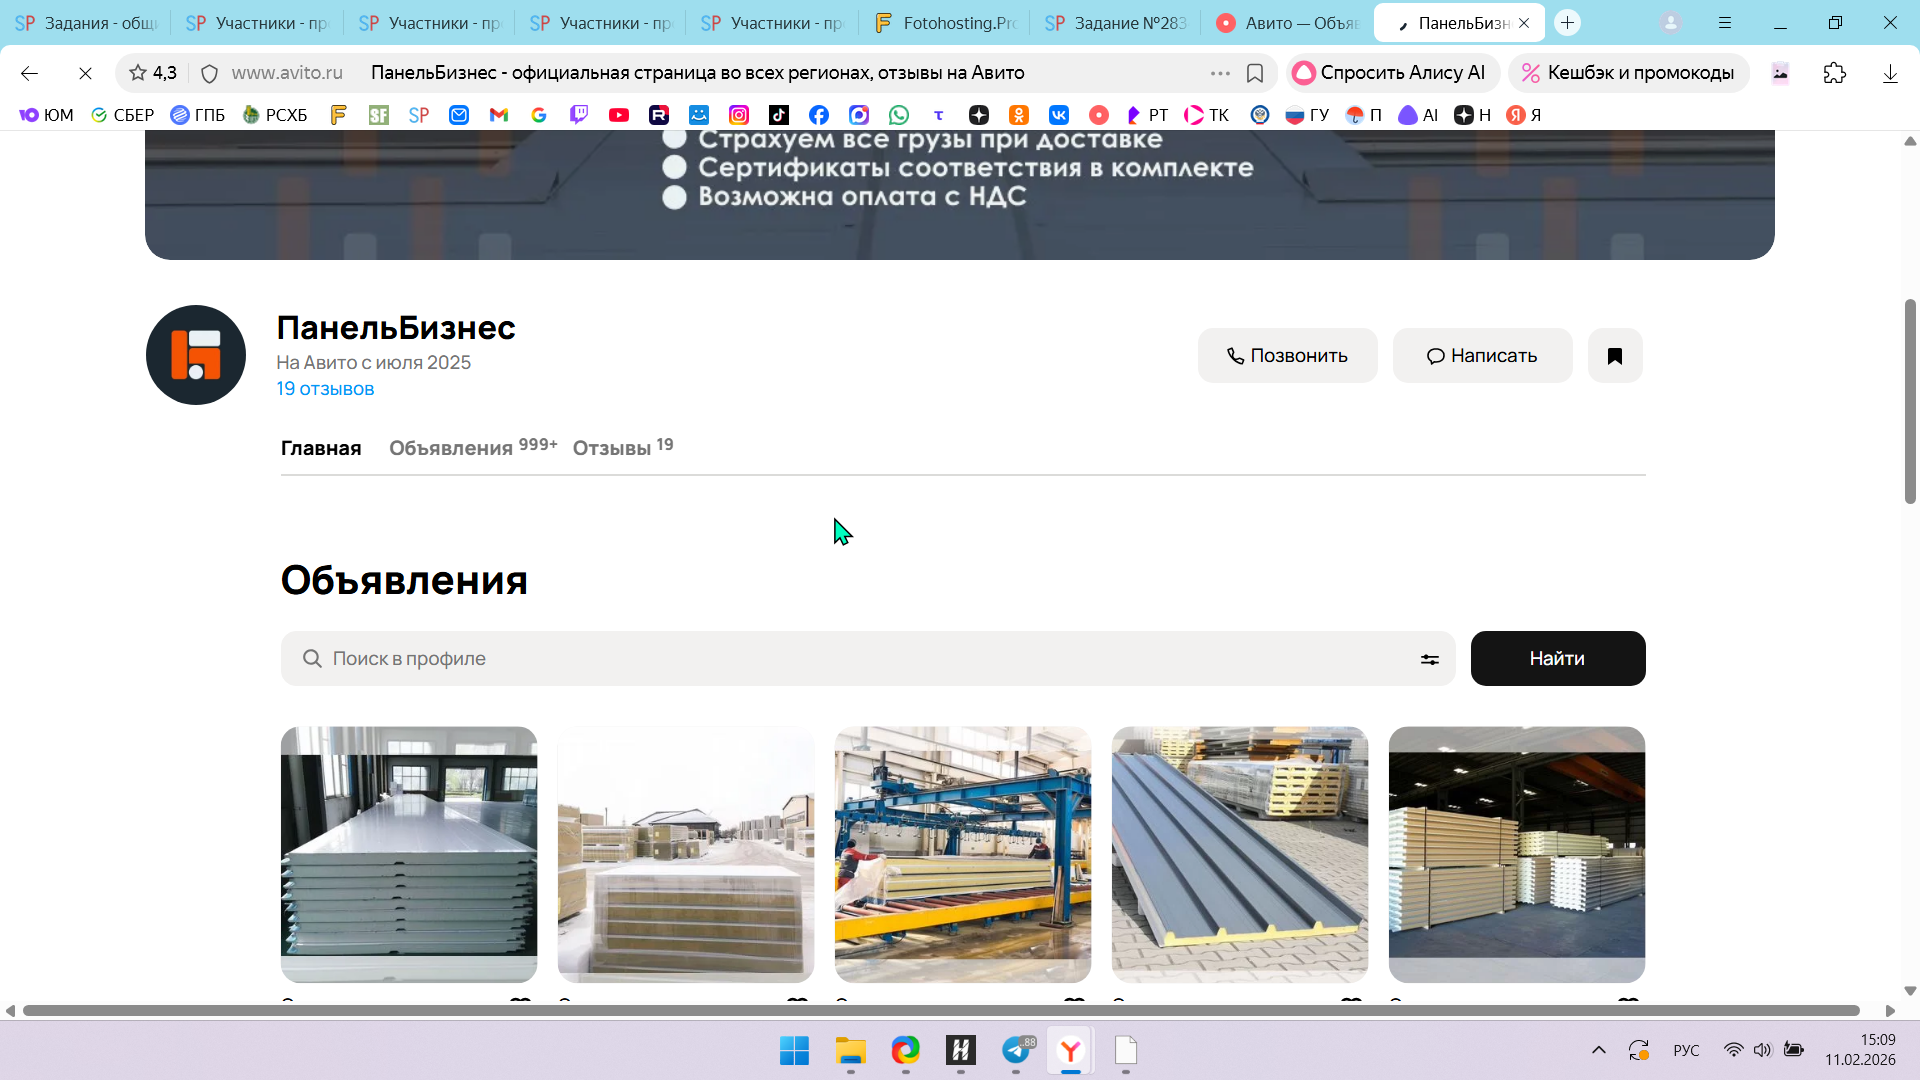
Task: Click the three-dots menu in address bar
Action: (1219, 73)
